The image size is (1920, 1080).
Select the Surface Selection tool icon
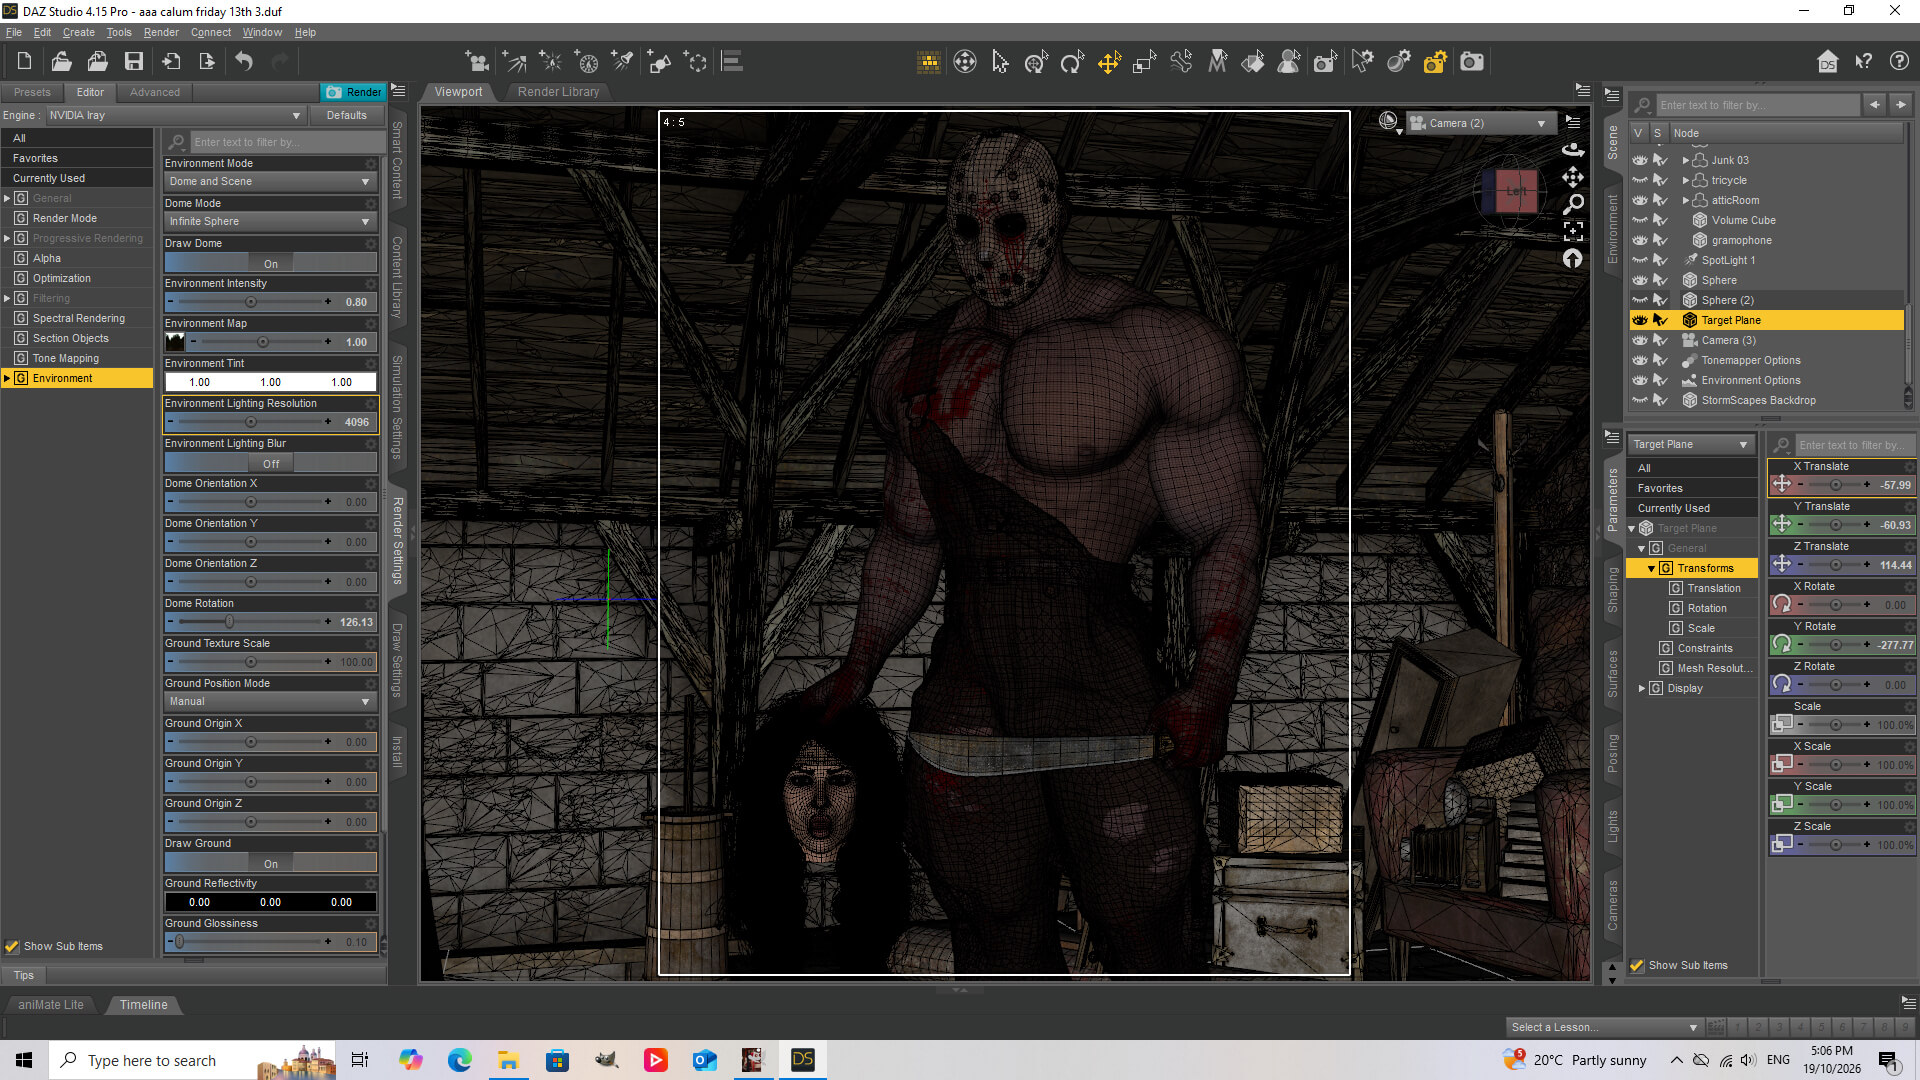(1253, 62)
